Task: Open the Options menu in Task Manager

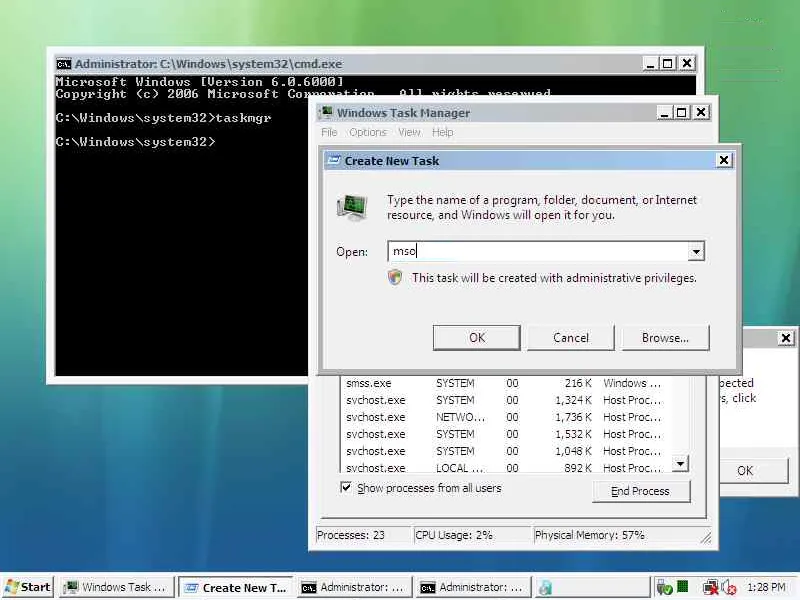Action: click(x=368, y=132)
